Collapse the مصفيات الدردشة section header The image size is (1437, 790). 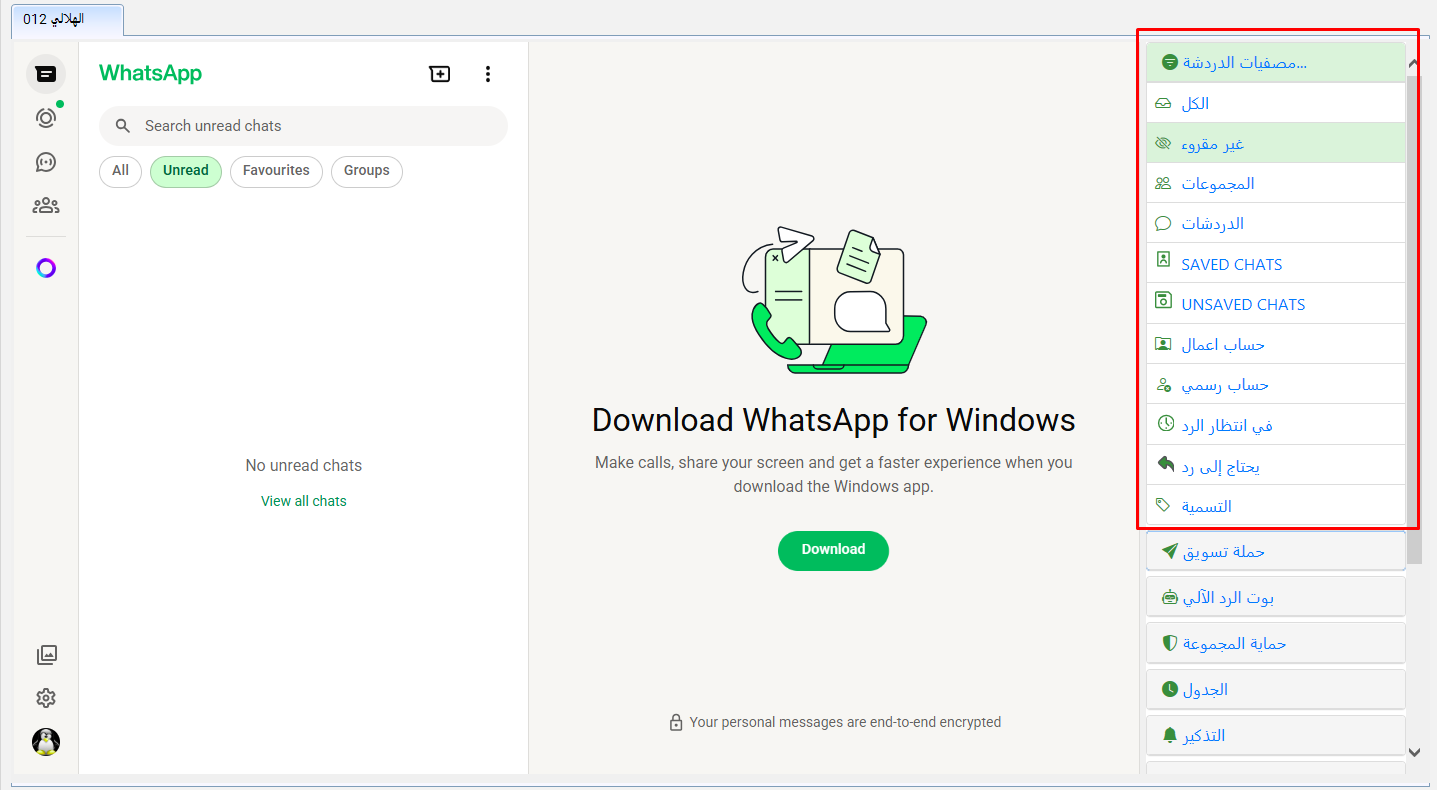[1275, 62]
